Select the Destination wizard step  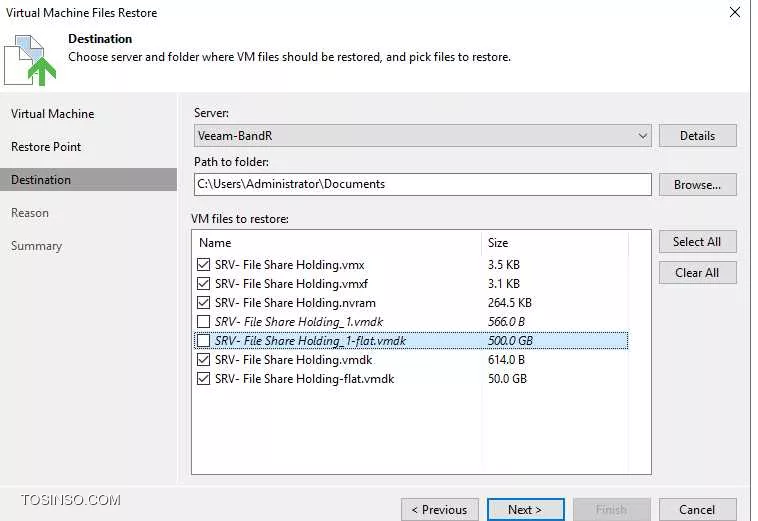click(x=88, y=180)
